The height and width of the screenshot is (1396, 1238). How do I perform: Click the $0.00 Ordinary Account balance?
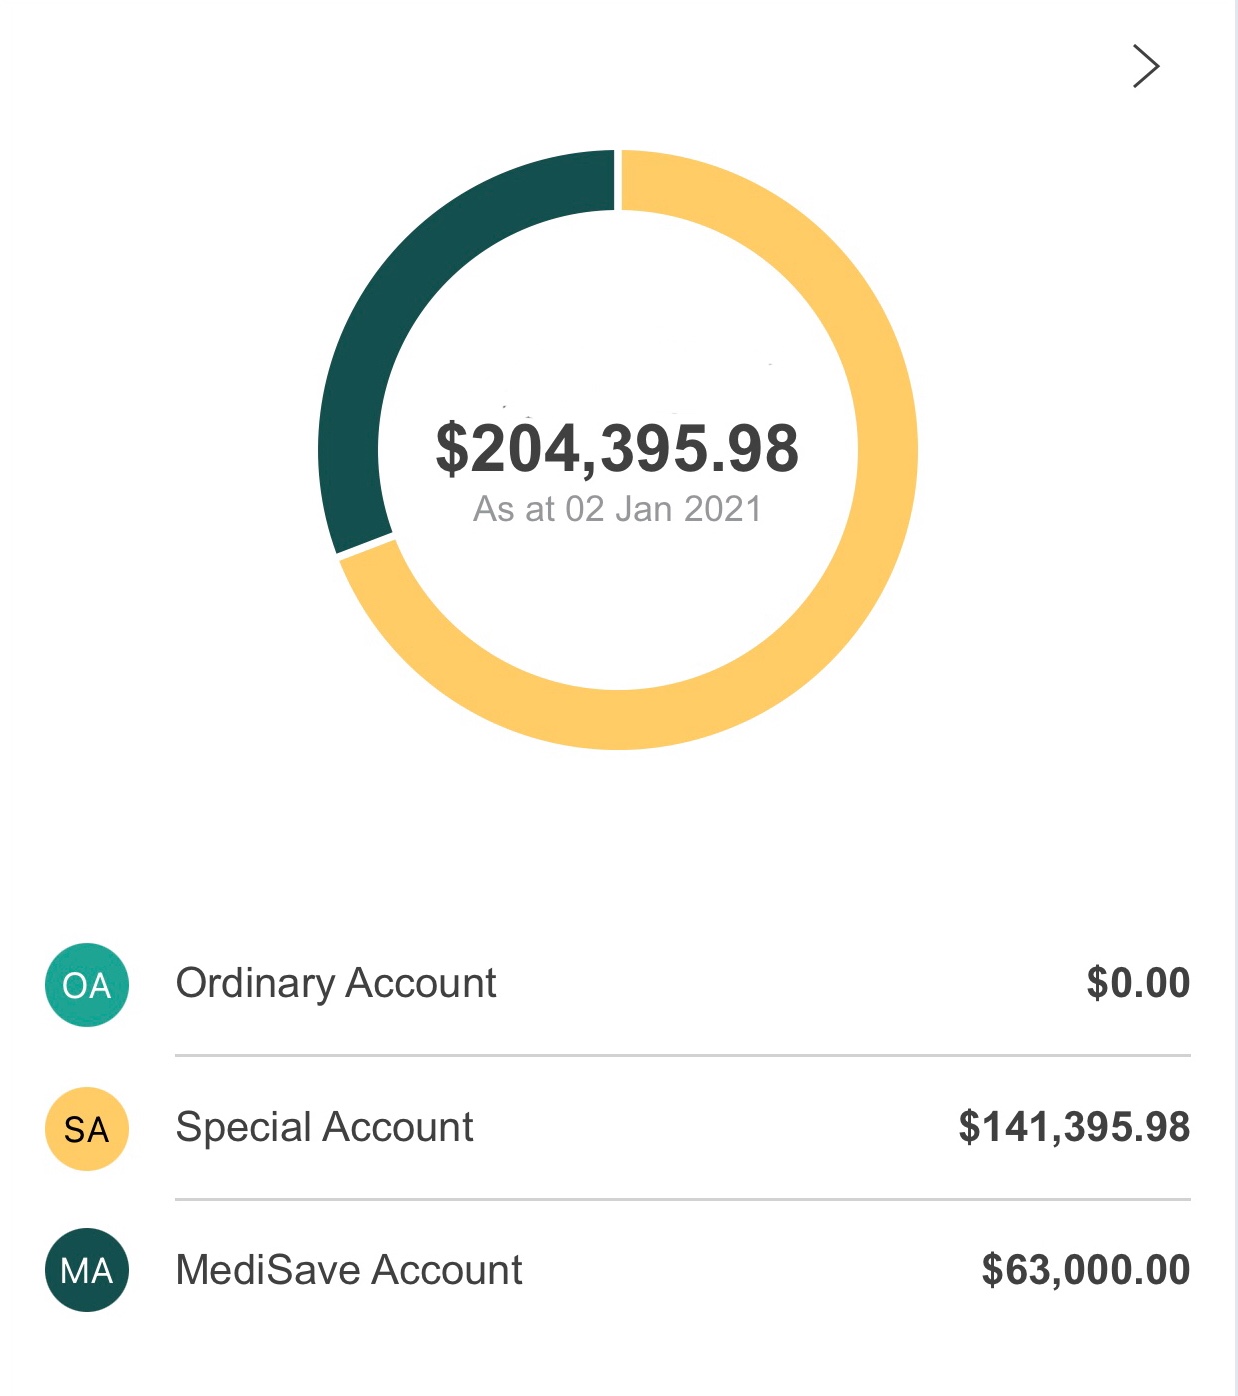point(1138,983)
